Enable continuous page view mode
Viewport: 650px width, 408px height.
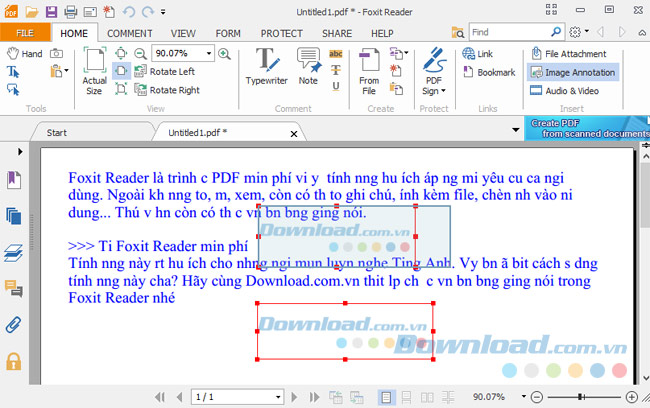(407, 398)
